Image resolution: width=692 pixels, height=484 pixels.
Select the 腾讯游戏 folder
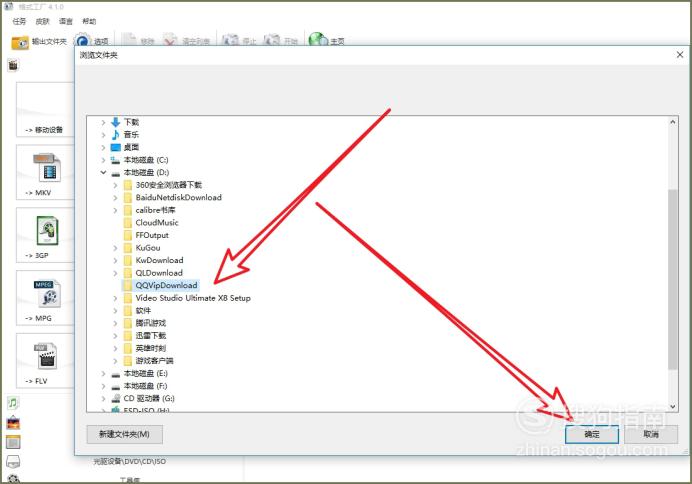pos(150,323)
